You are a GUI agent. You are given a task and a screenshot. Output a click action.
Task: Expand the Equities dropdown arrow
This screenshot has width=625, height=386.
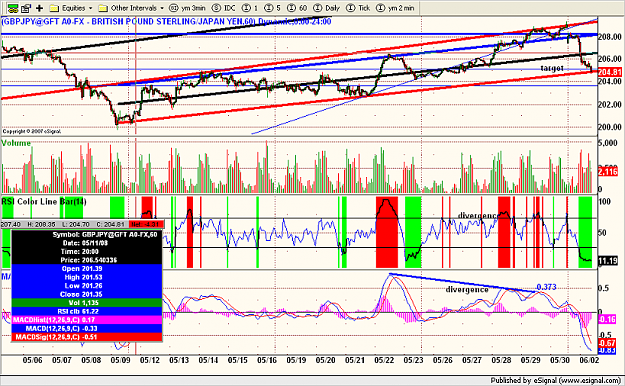click(91, 8)
